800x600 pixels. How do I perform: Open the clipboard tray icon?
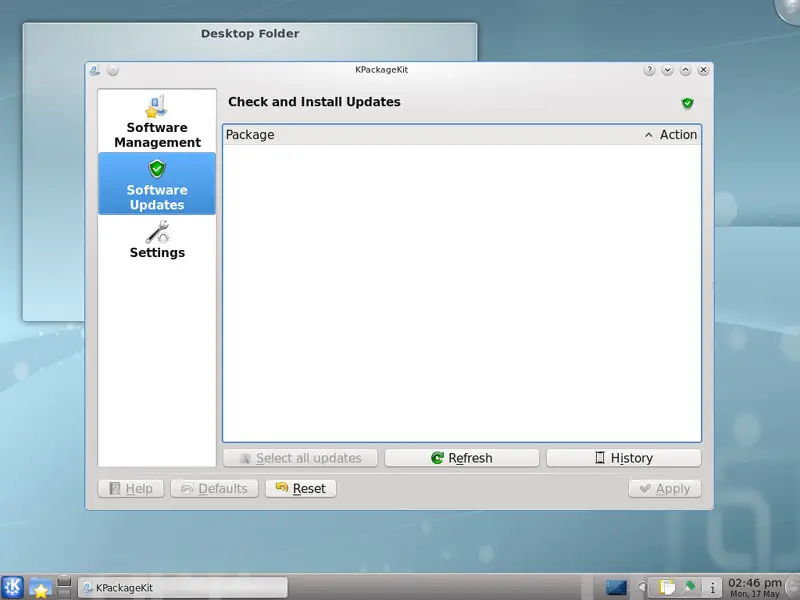tap(666, 587)
